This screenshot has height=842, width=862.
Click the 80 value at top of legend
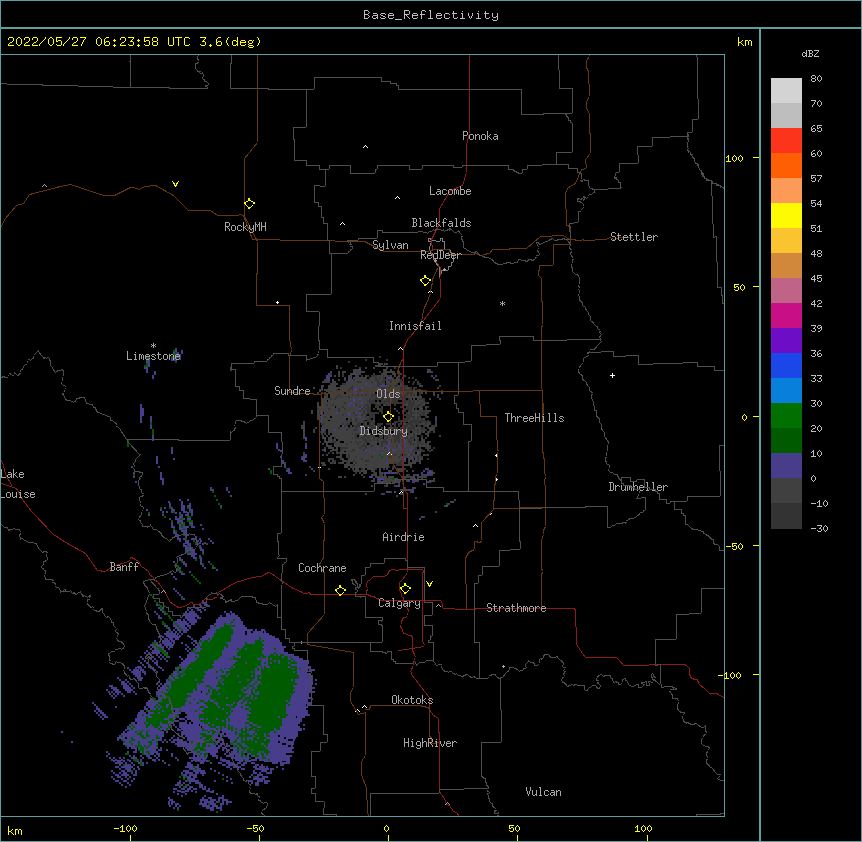[x=816, y=79]
